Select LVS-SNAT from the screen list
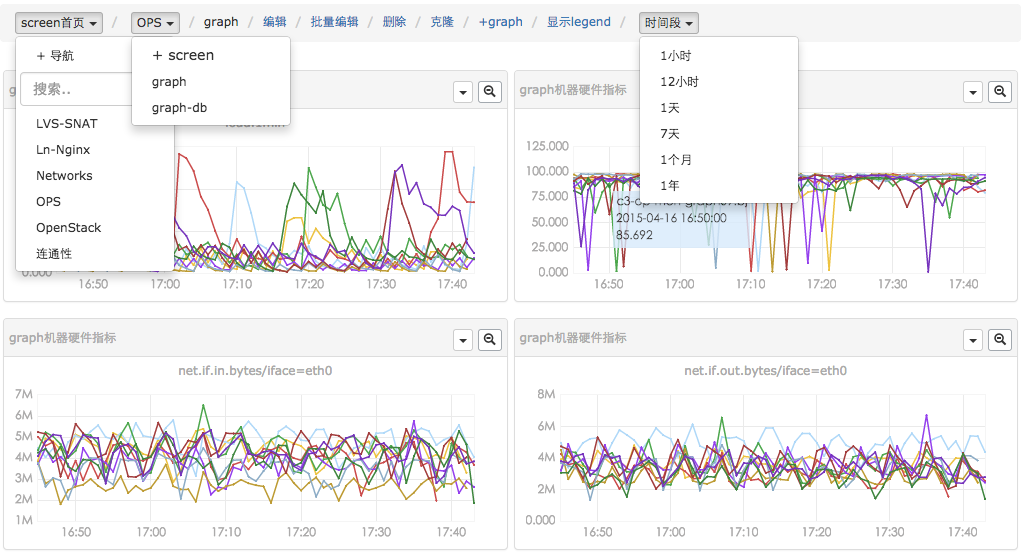Image resolution: width=1024 pixels, height=556 pixels. coord(67,123)
